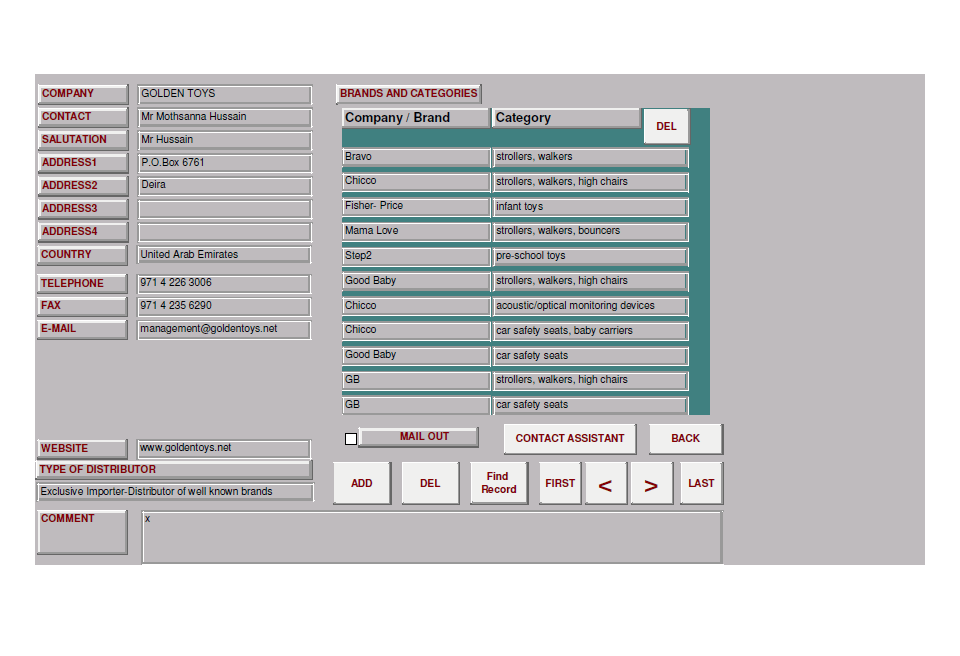
Task: Select the Fisher- Price brand cell
Action: tap(416, 207)
